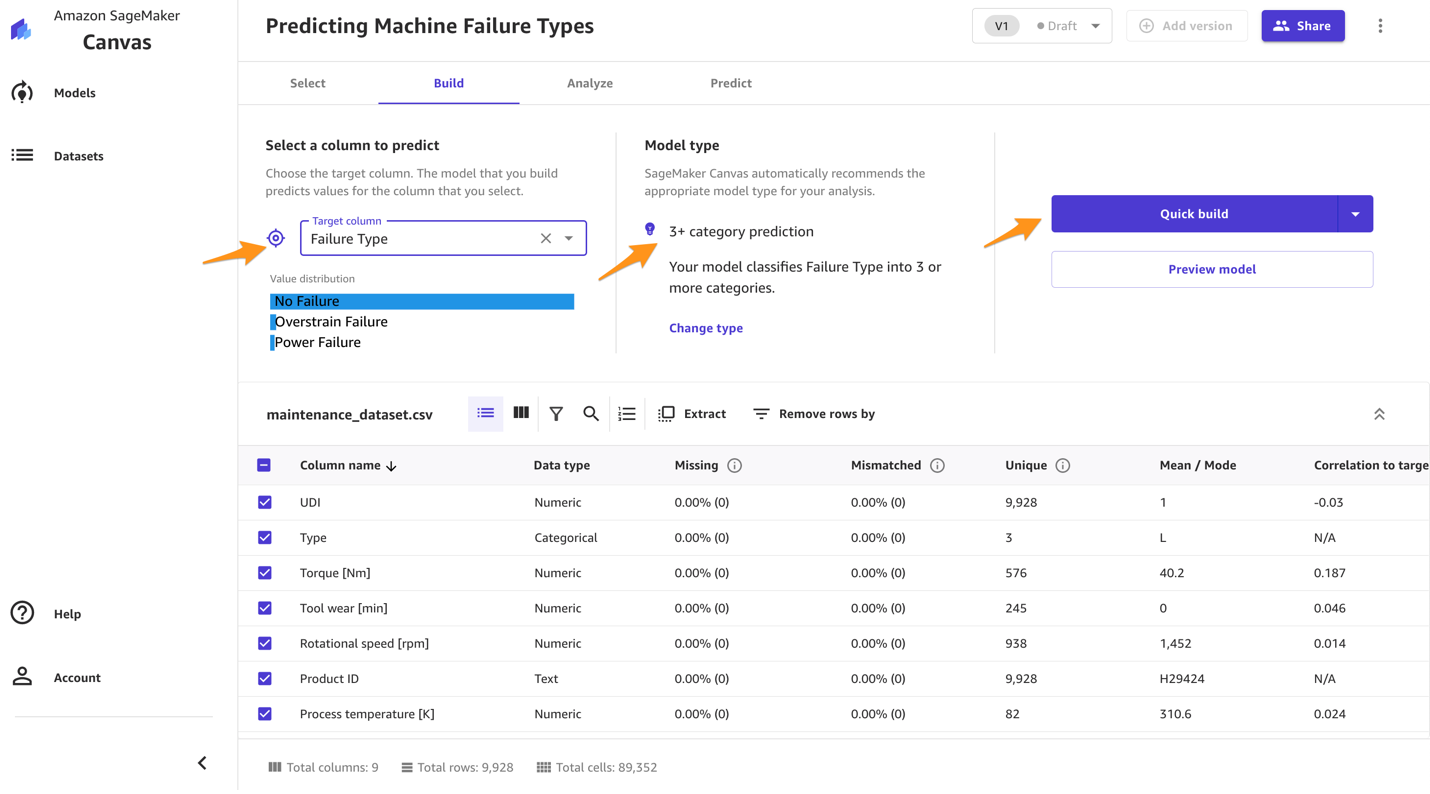This screenshot has height=794, width=1430.
Task: Click the Change type link
Action: (x=706, y=328)
